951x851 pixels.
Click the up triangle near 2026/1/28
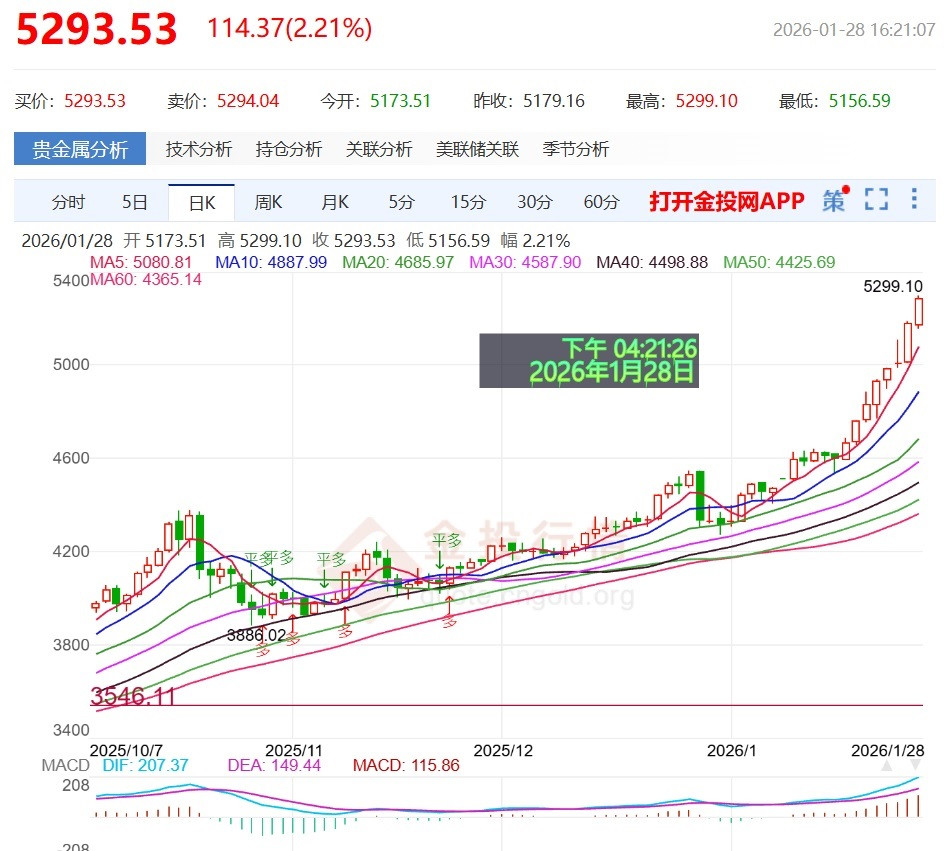click(887, 766)
